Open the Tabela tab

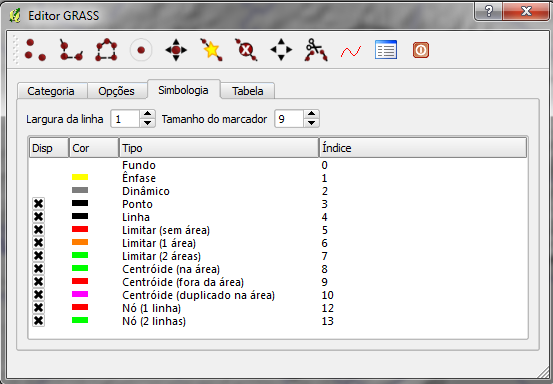(248, 91)
